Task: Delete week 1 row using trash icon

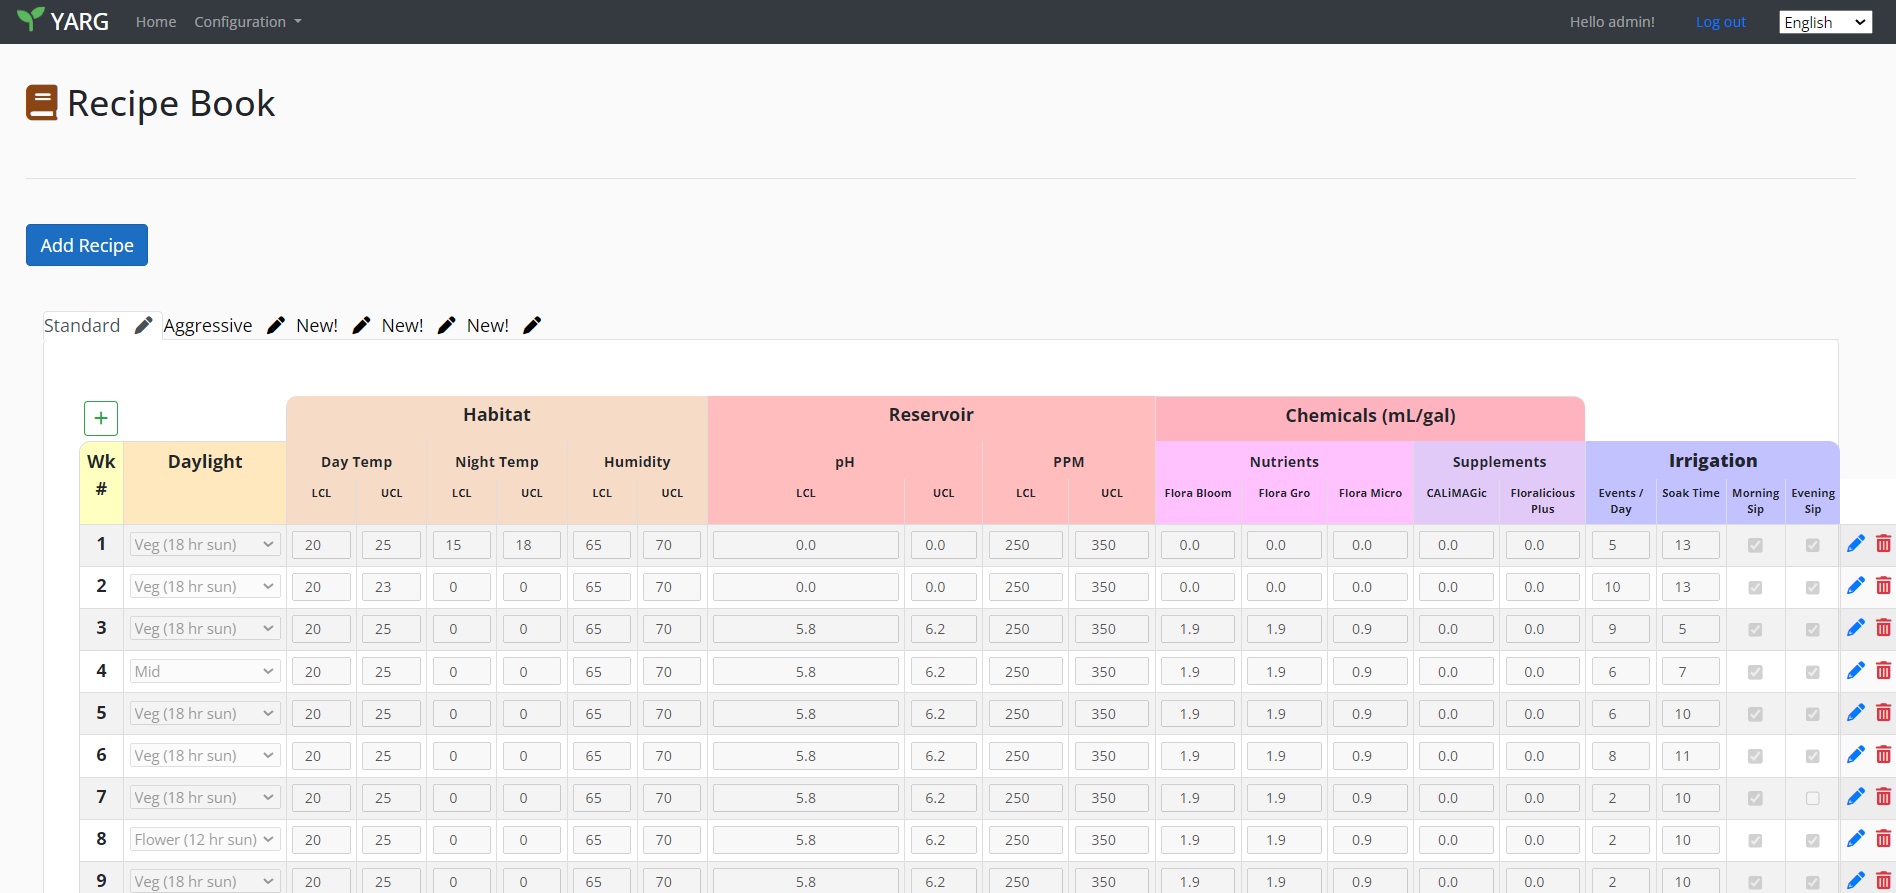Action: (x=1883, y=544)
